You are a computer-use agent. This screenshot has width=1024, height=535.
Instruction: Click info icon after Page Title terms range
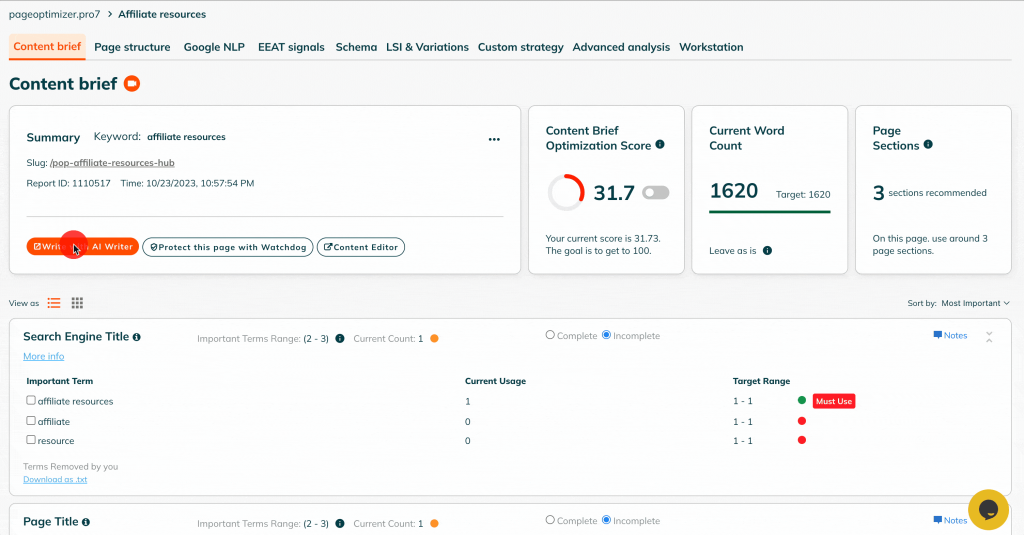coord(340,523)
